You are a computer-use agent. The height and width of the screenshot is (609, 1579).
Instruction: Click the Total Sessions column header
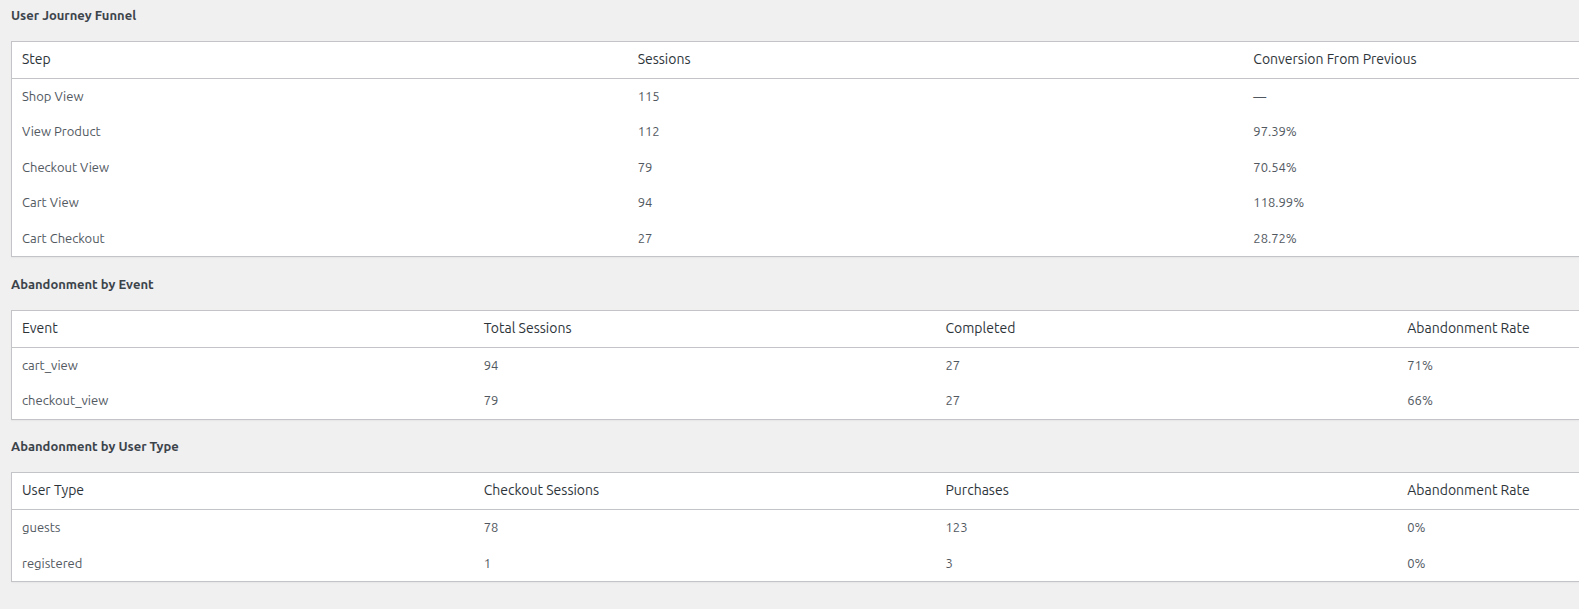click(528, 328)
